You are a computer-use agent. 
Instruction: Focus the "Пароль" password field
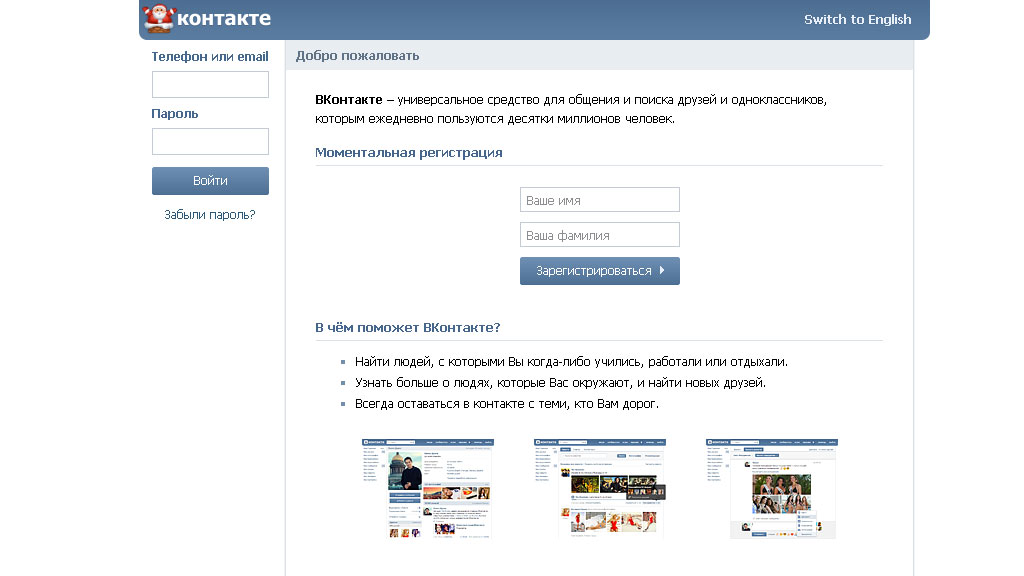(x=210, y=141)
